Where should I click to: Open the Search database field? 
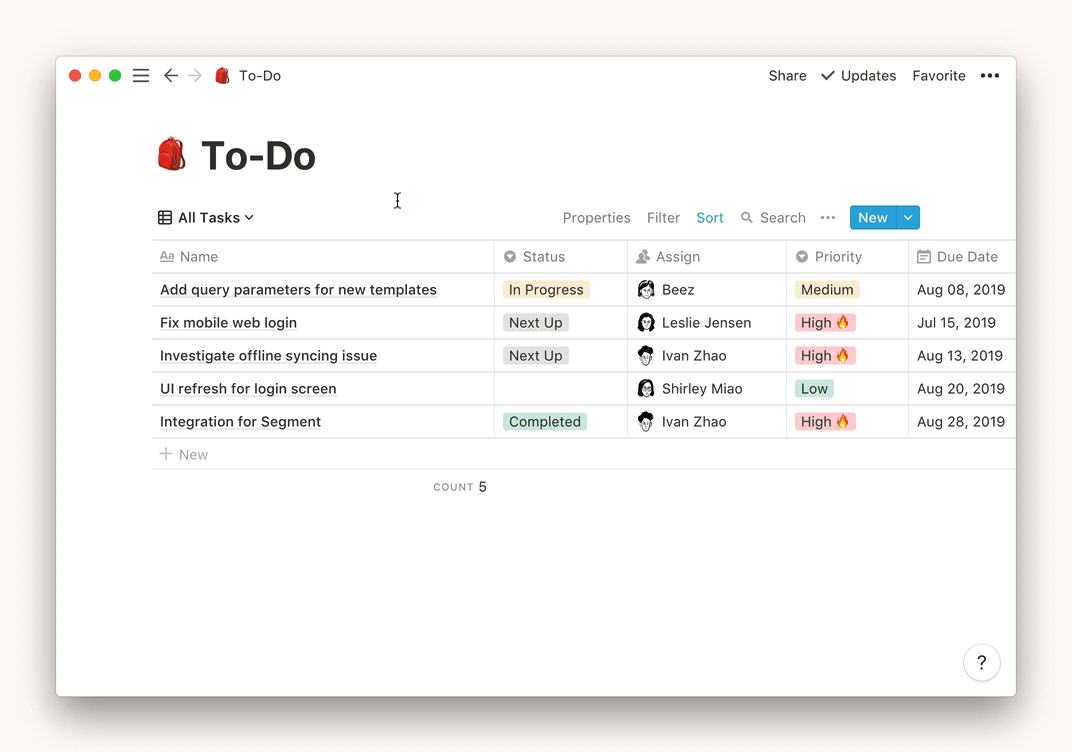click(773, 218)
